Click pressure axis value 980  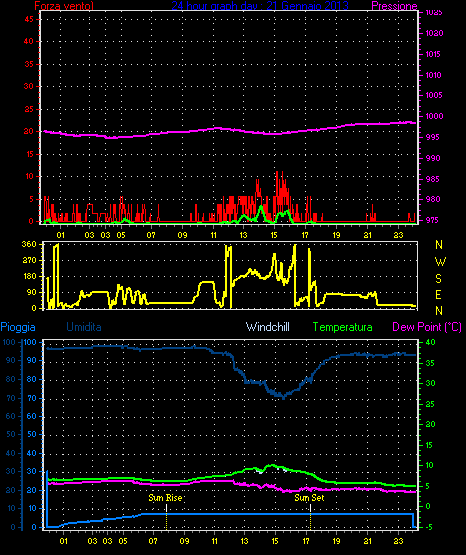coord(433,199)
